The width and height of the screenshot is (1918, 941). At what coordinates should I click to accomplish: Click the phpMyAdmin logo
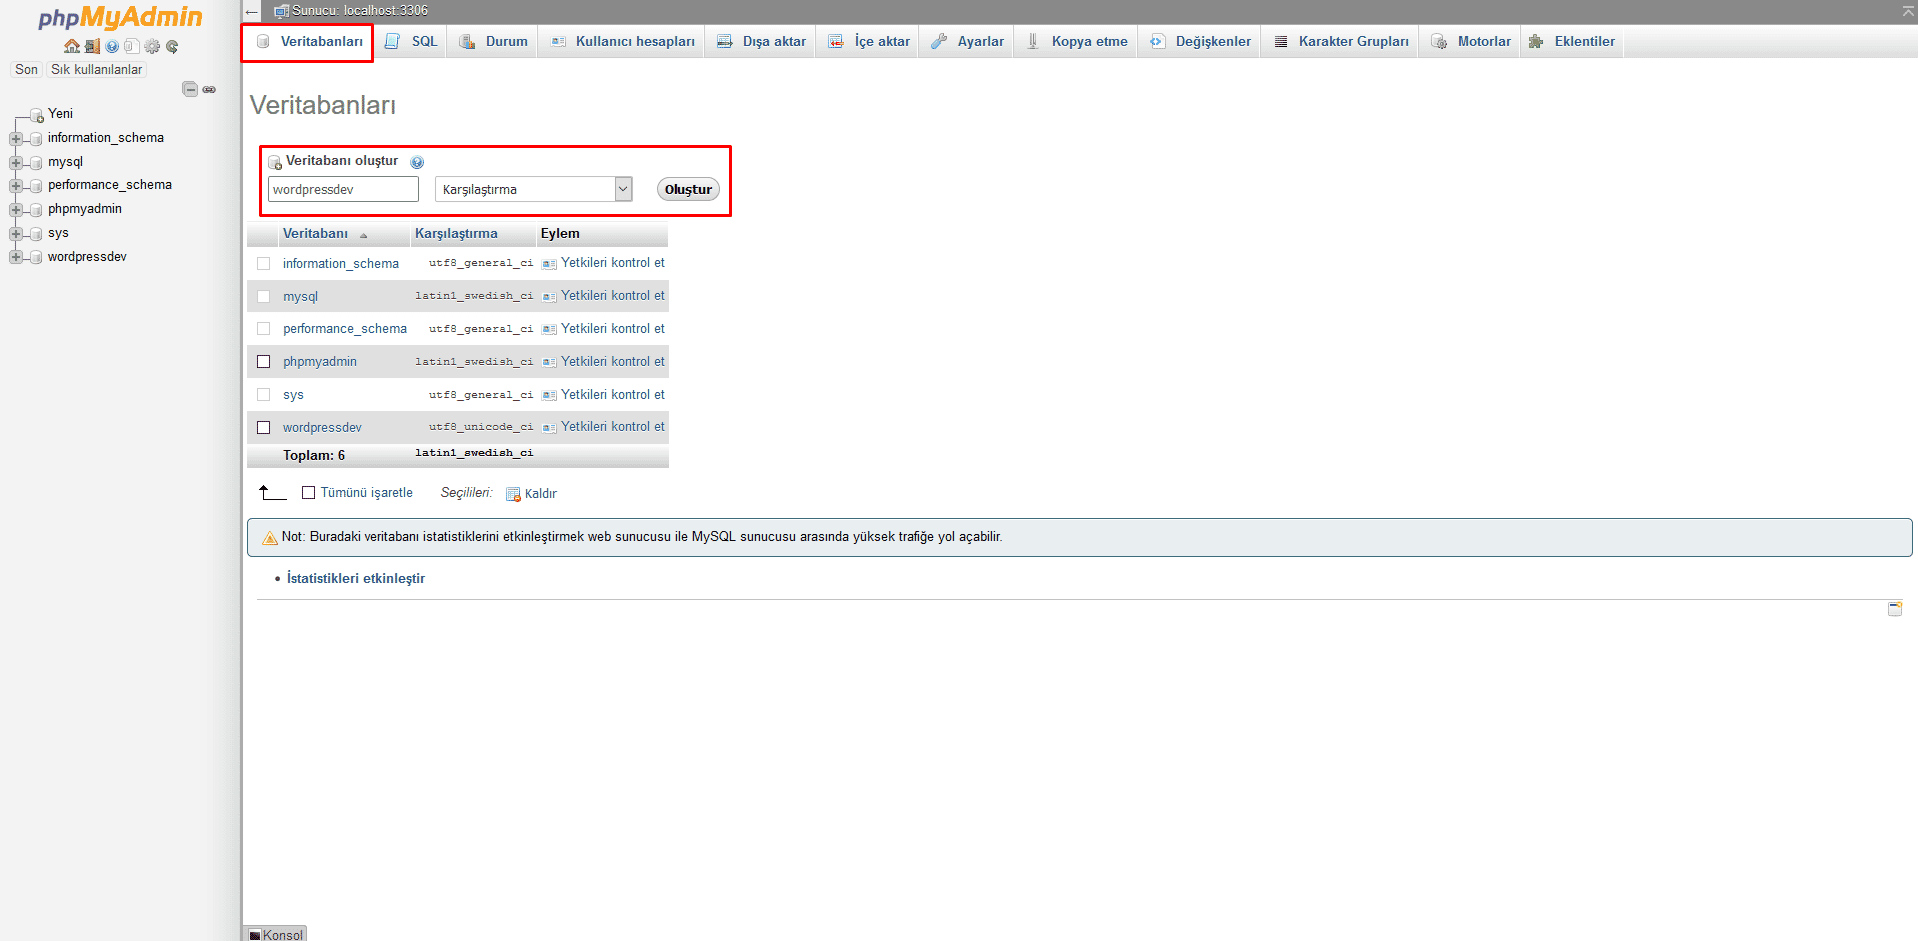[x=120, y=17]
